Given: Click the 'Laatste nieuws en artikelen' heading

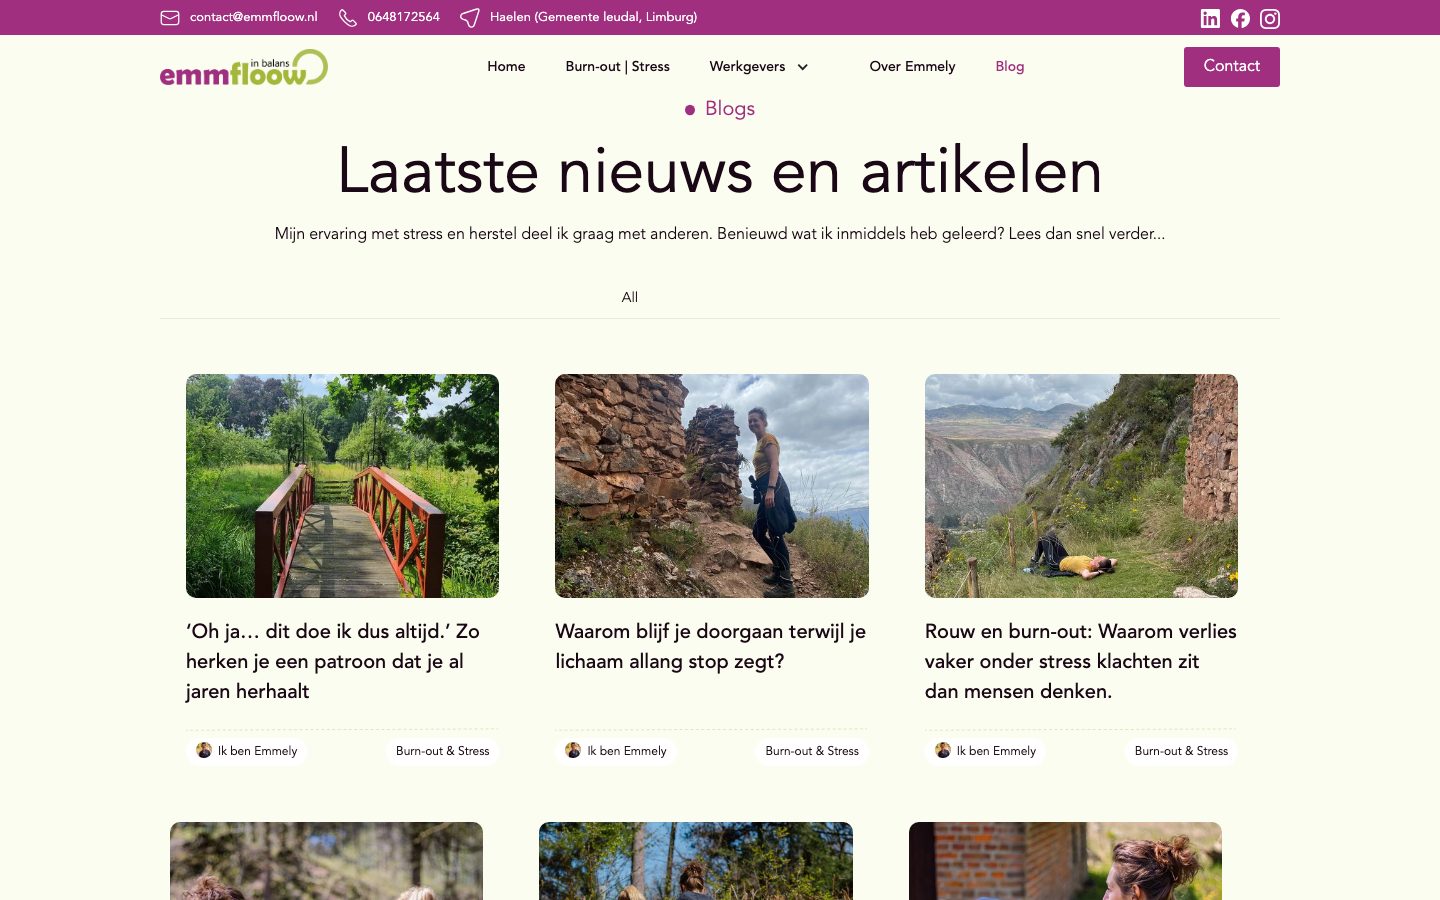Looking at the screenshot, I should [720, 171].
